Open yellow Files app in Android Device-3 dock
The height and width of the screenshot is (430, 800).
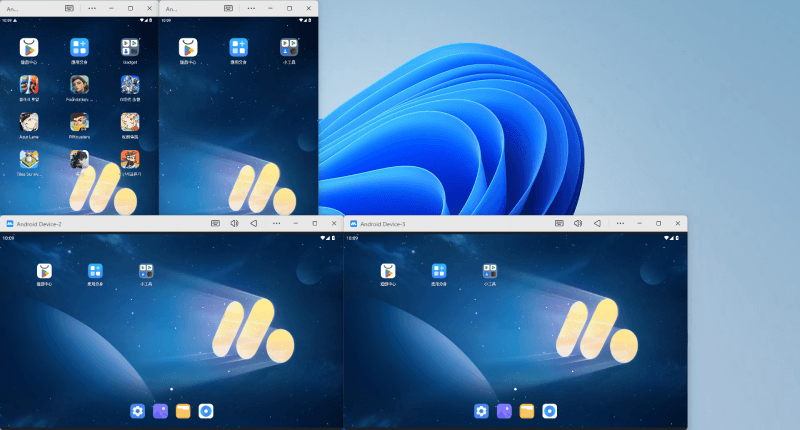(x=527, y=411)
